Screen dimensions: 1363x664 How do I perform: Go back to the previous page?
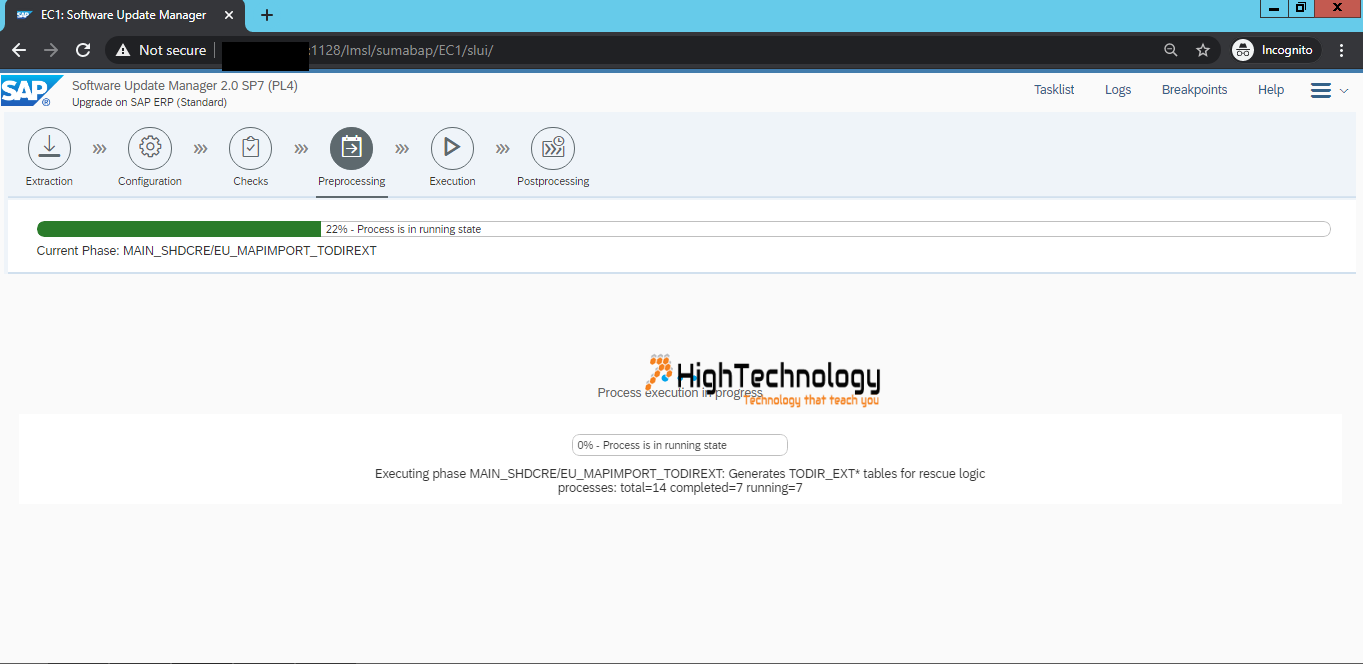[x=19, y=50]
